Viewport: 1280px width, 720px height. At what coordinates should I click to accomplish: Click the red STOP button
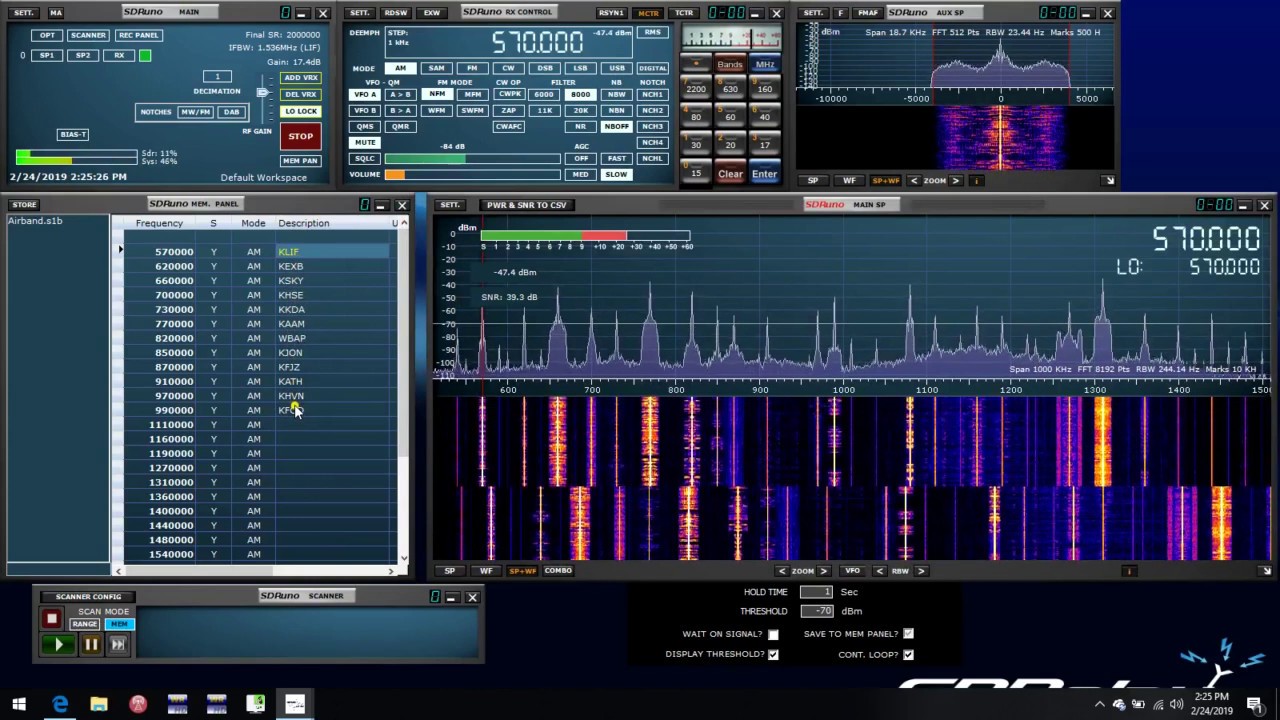click(x=300, y=136)
